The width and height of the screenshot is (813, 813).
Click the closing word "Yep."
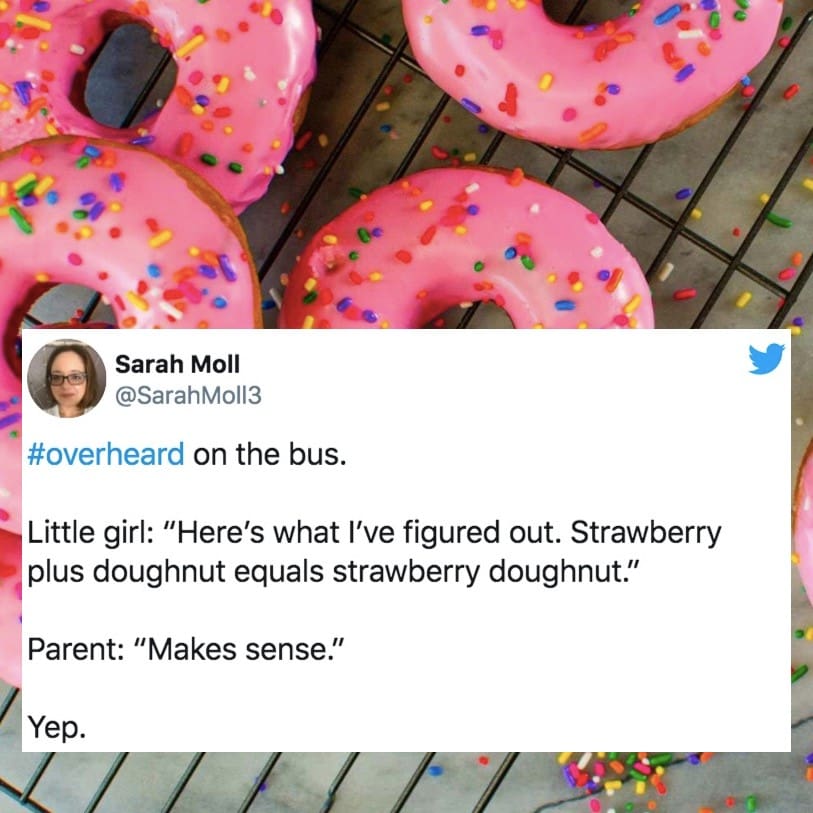click(57, 727)
